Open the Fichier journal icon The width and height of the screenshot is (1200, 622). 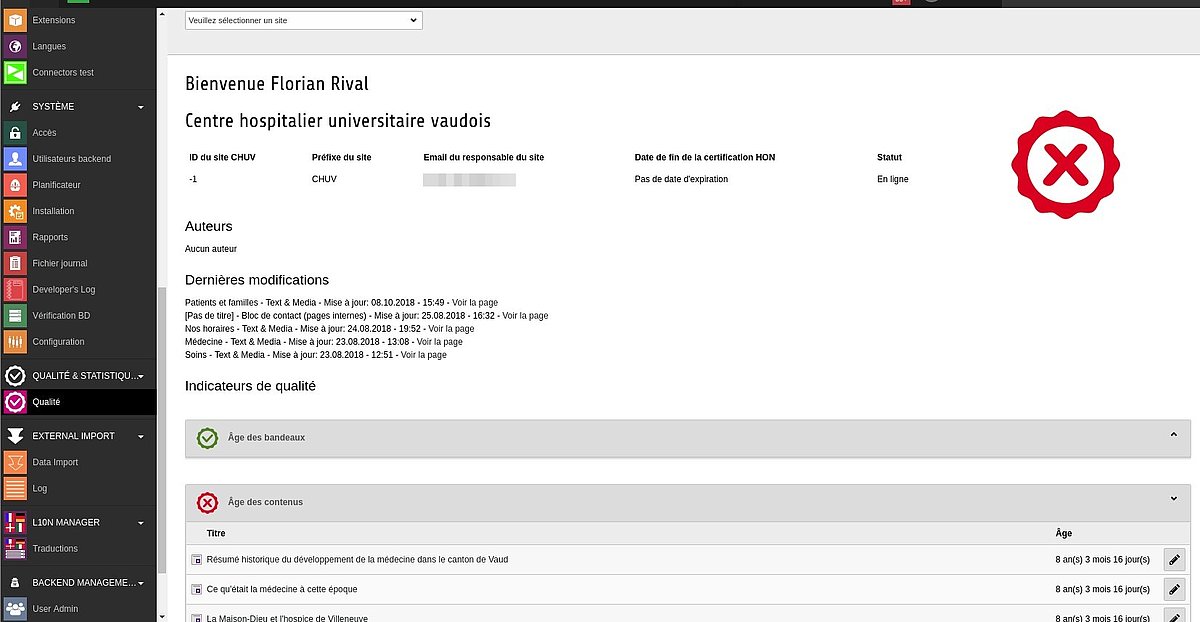point(14,263)
